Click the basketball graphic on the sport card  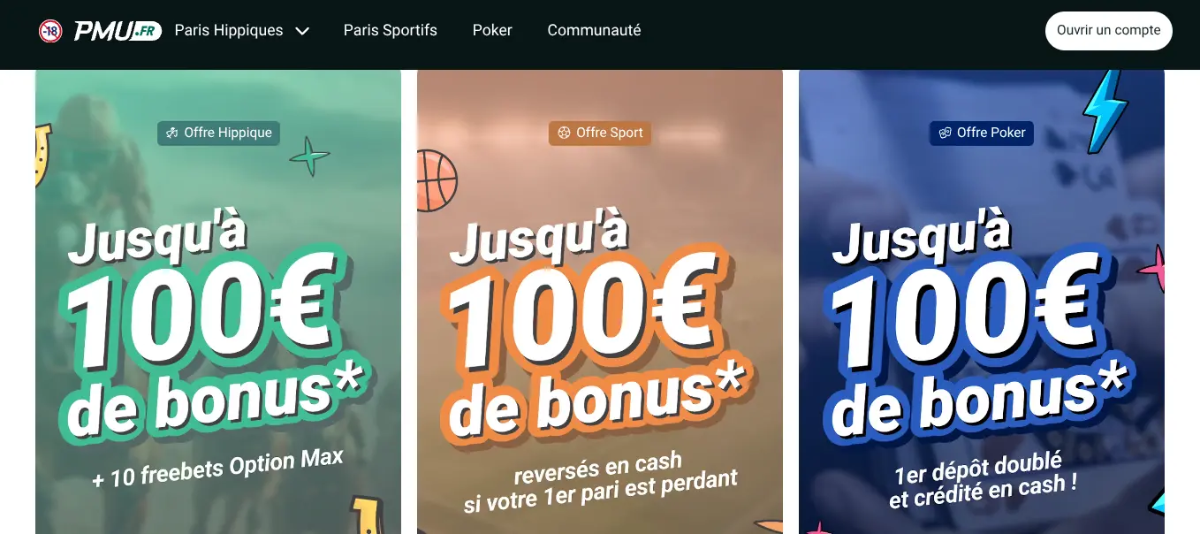pyautogui.click(x=436, y=180)
